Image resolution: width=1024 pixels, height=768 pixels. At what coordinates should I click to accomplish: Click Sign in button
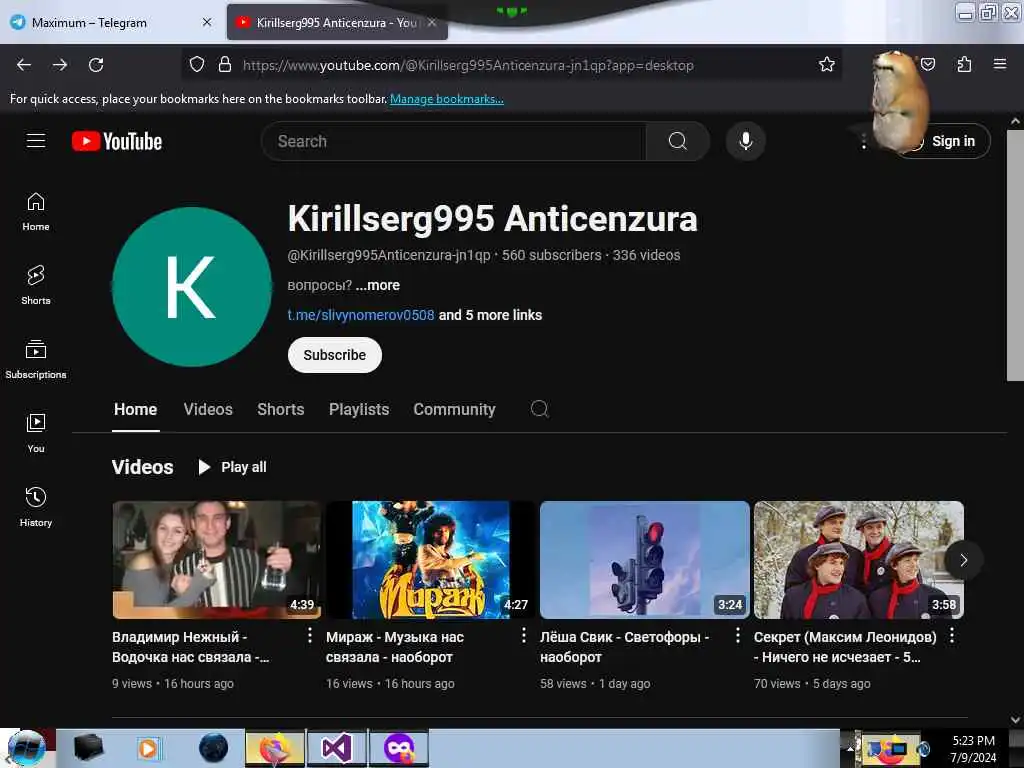tap(942, 141)
